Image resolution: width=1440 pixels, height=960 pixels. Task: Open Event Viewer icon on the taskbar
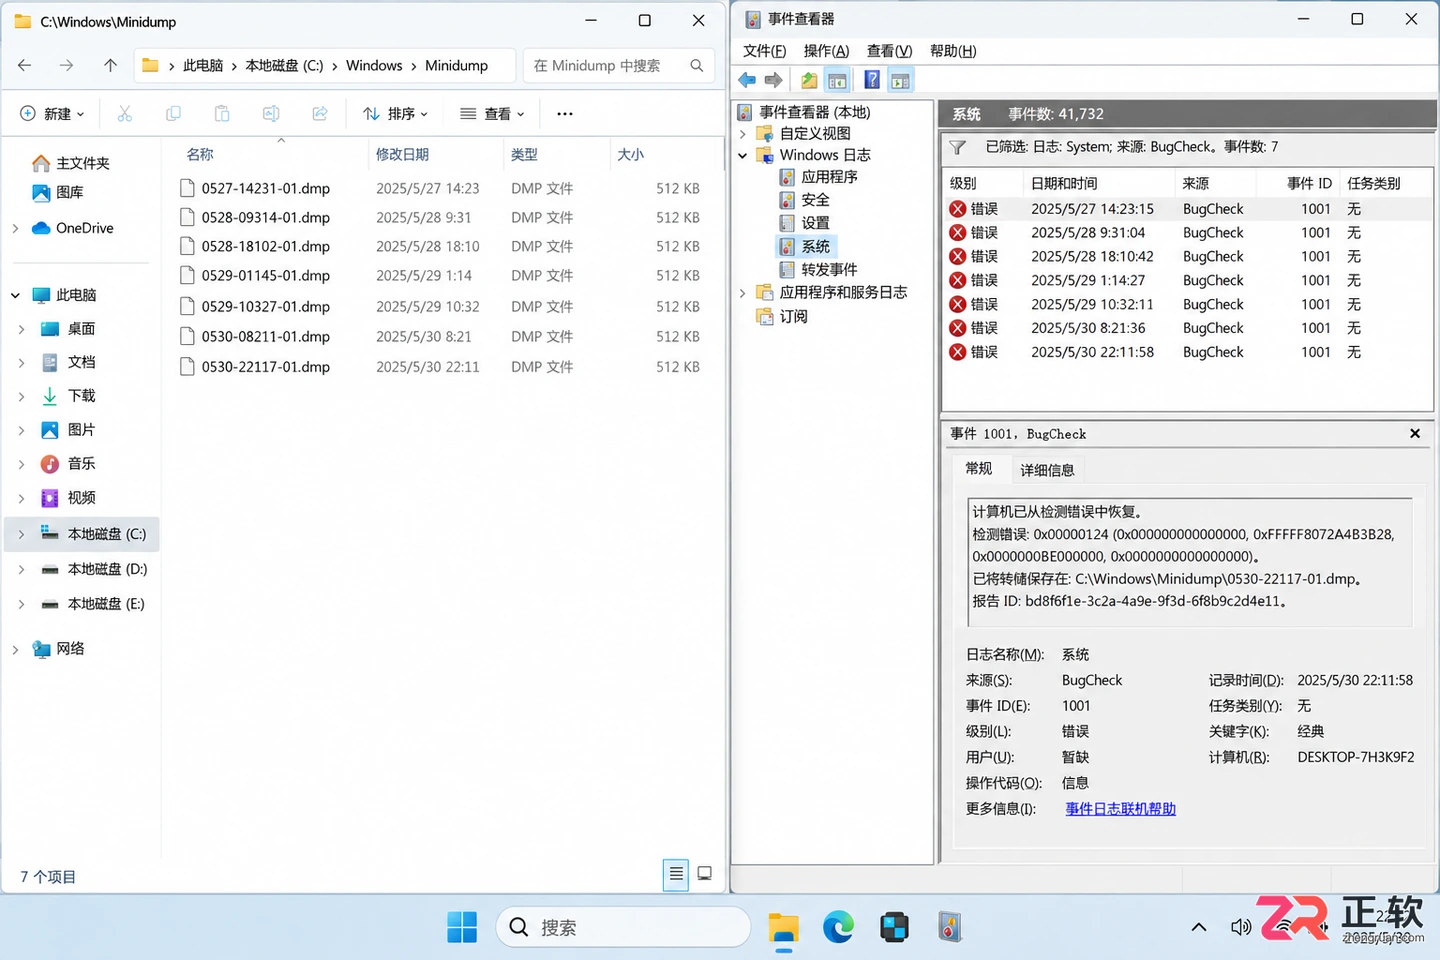[950, 927]
